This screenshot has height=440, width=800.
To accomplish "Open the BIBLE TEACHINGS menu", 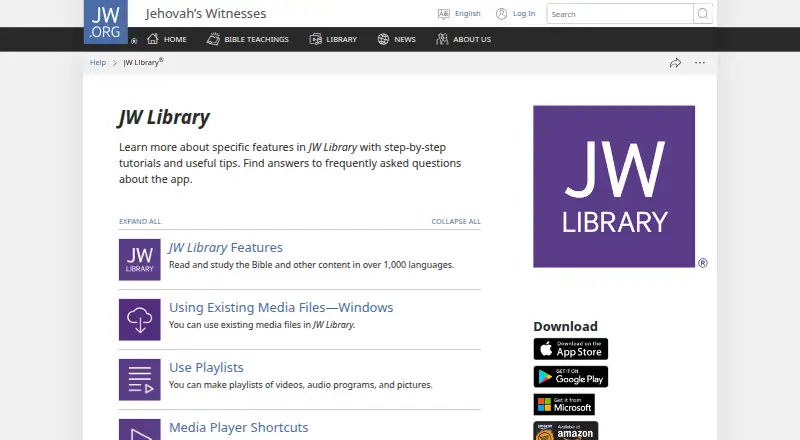I will pos(256,39).
